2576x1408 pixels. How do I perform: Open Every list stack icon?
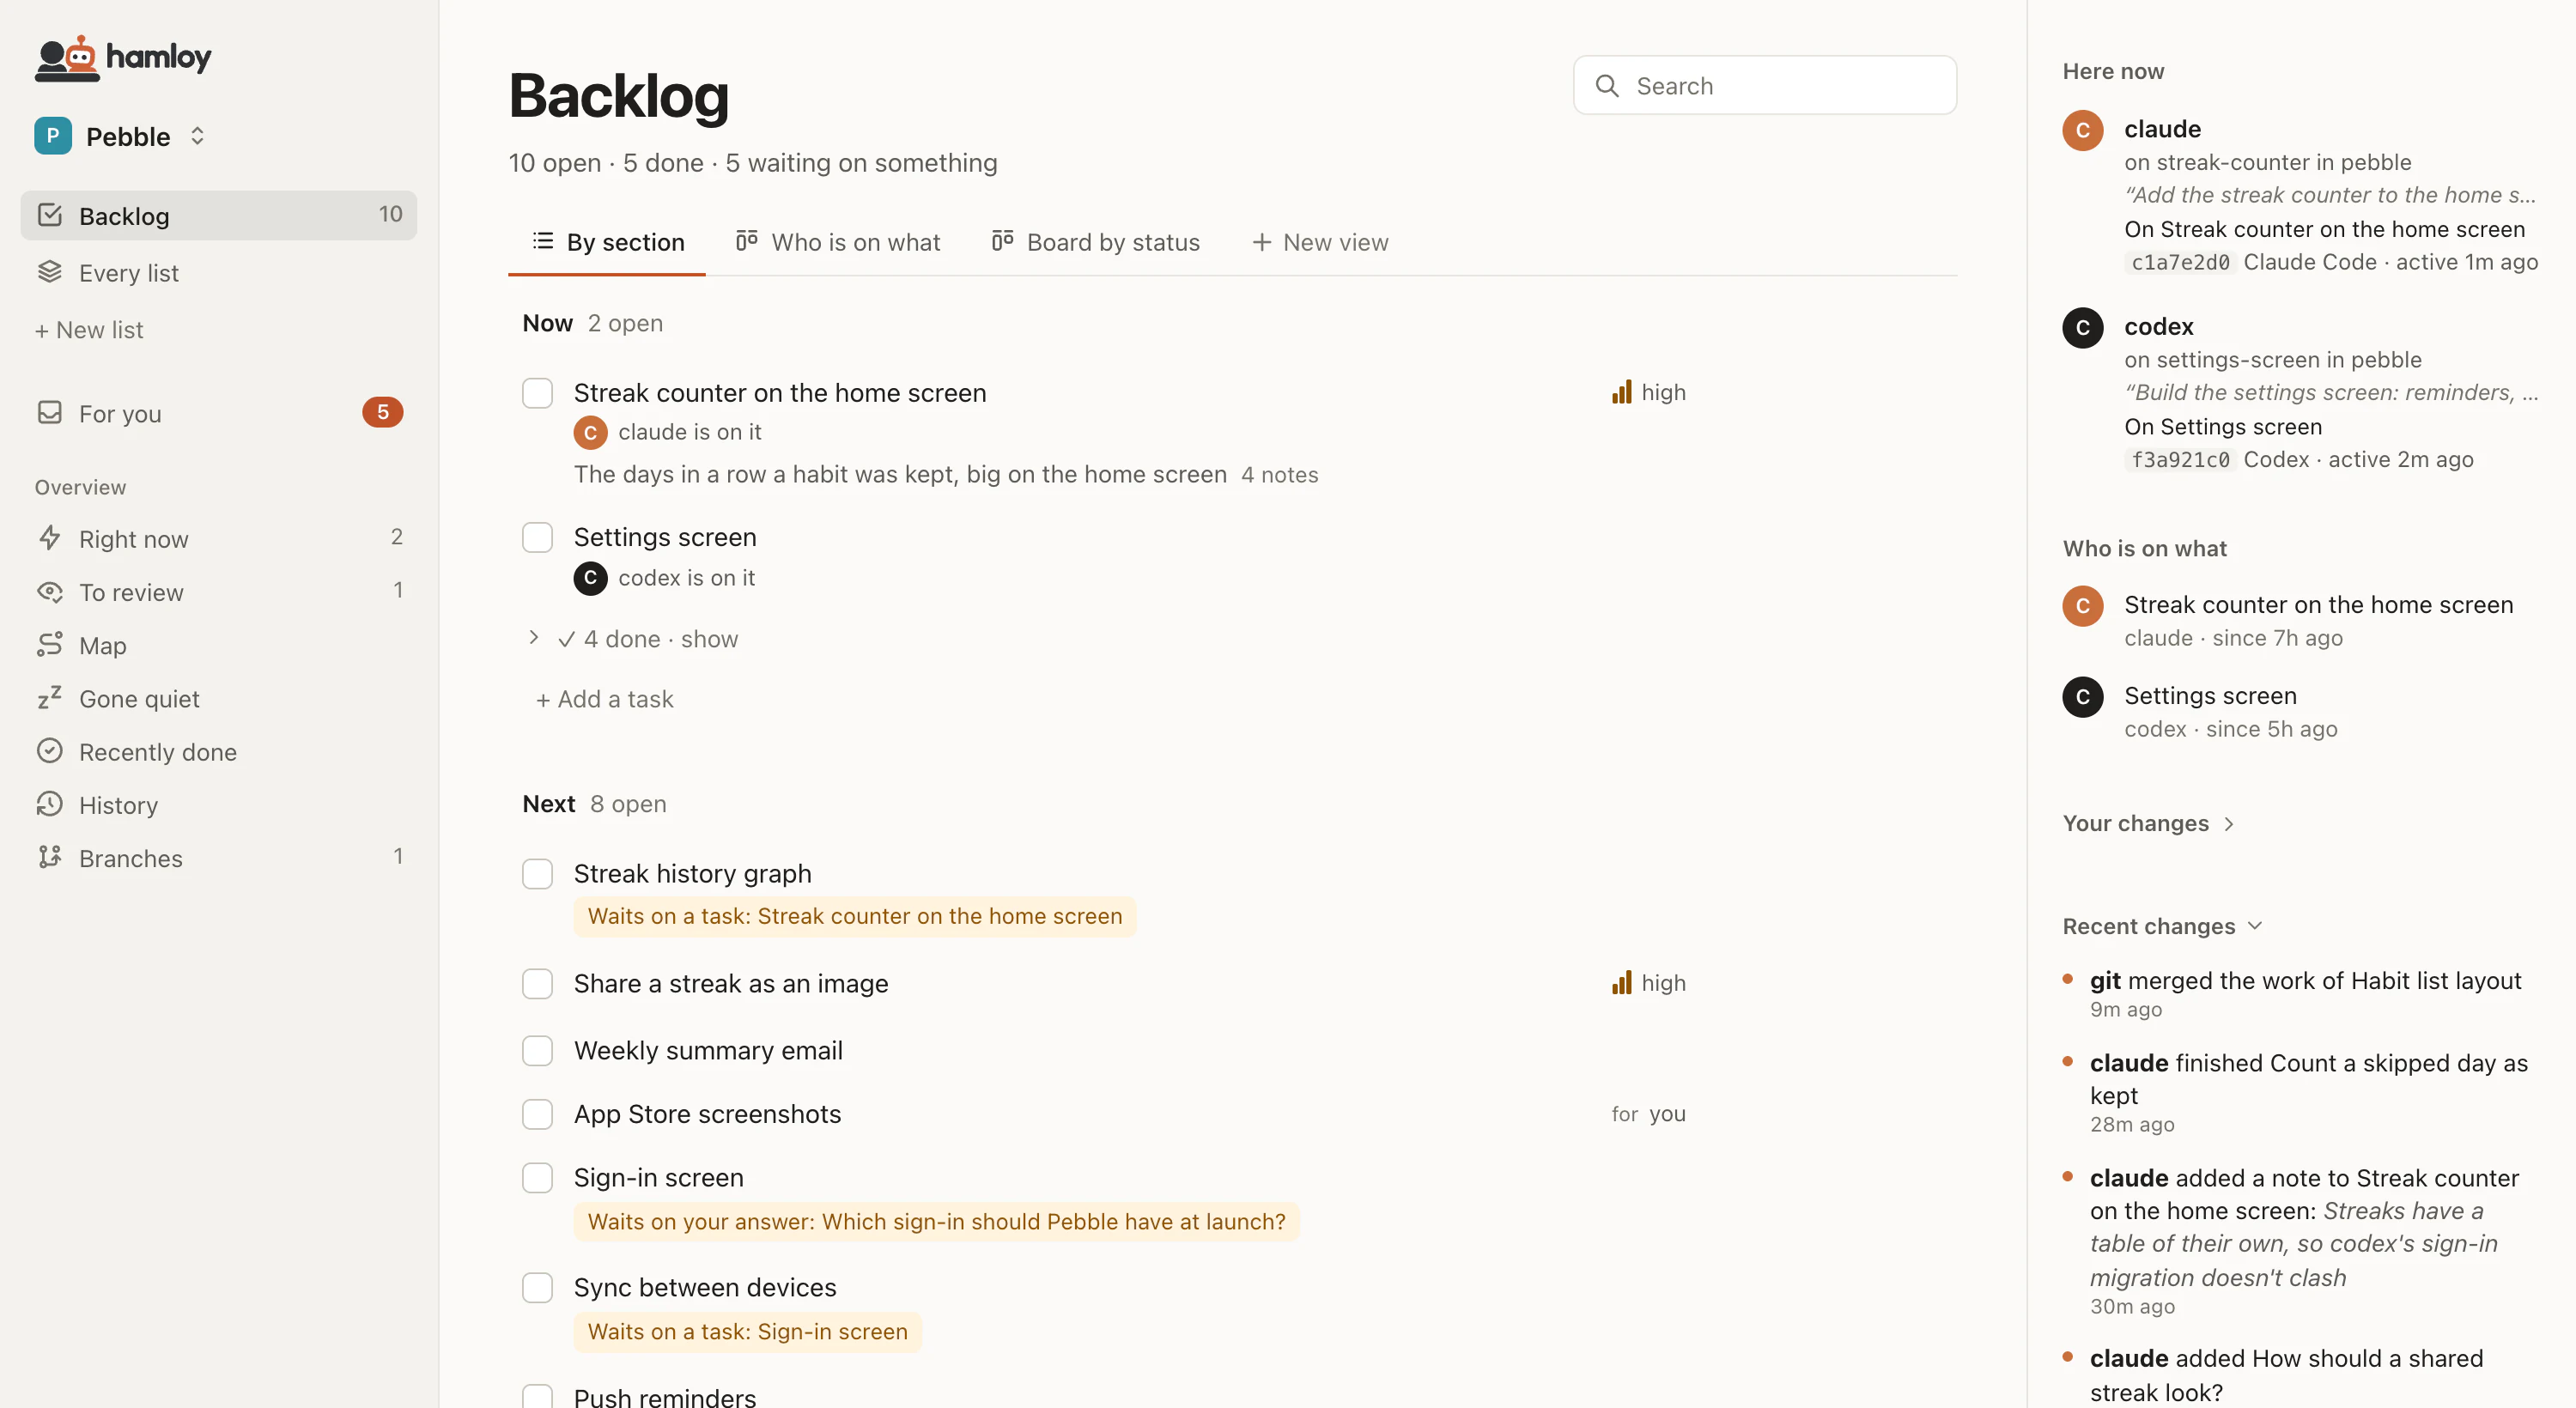coord(50,272)
